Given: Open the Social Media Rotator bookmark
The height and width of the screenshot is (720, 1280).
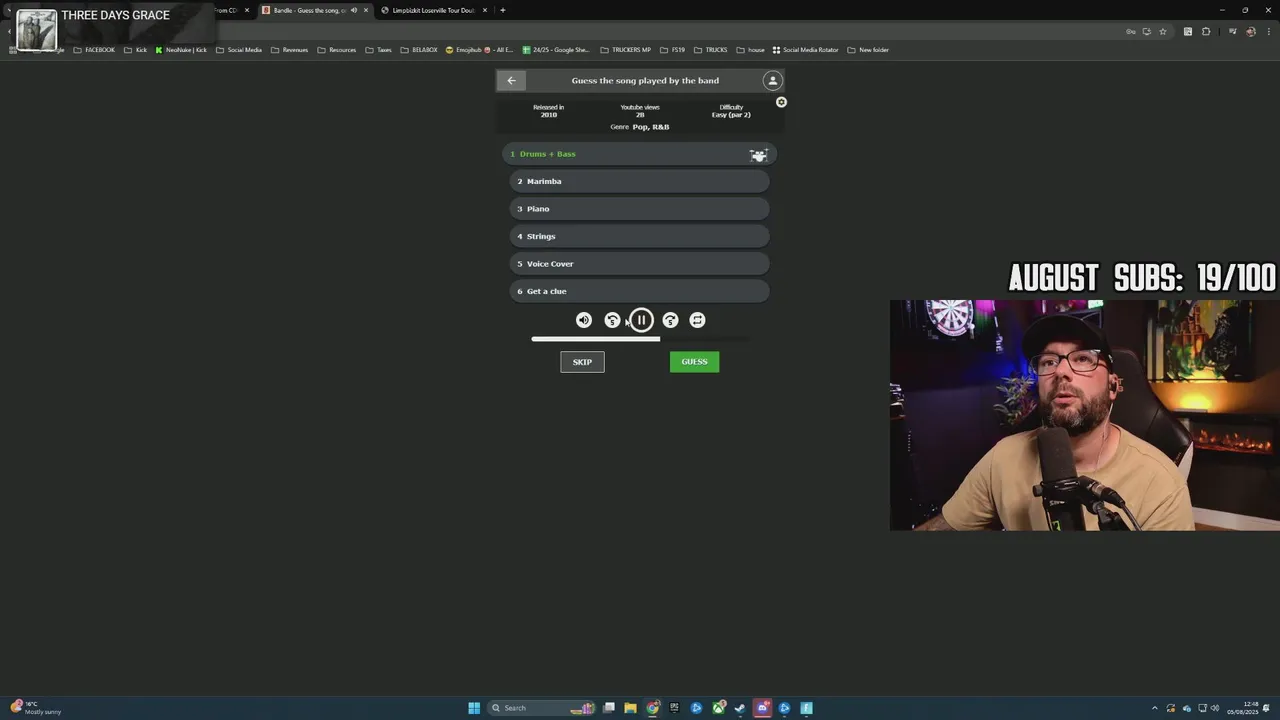Looking at the screenshot, I should pyautogui.click(x=805, y=50).
